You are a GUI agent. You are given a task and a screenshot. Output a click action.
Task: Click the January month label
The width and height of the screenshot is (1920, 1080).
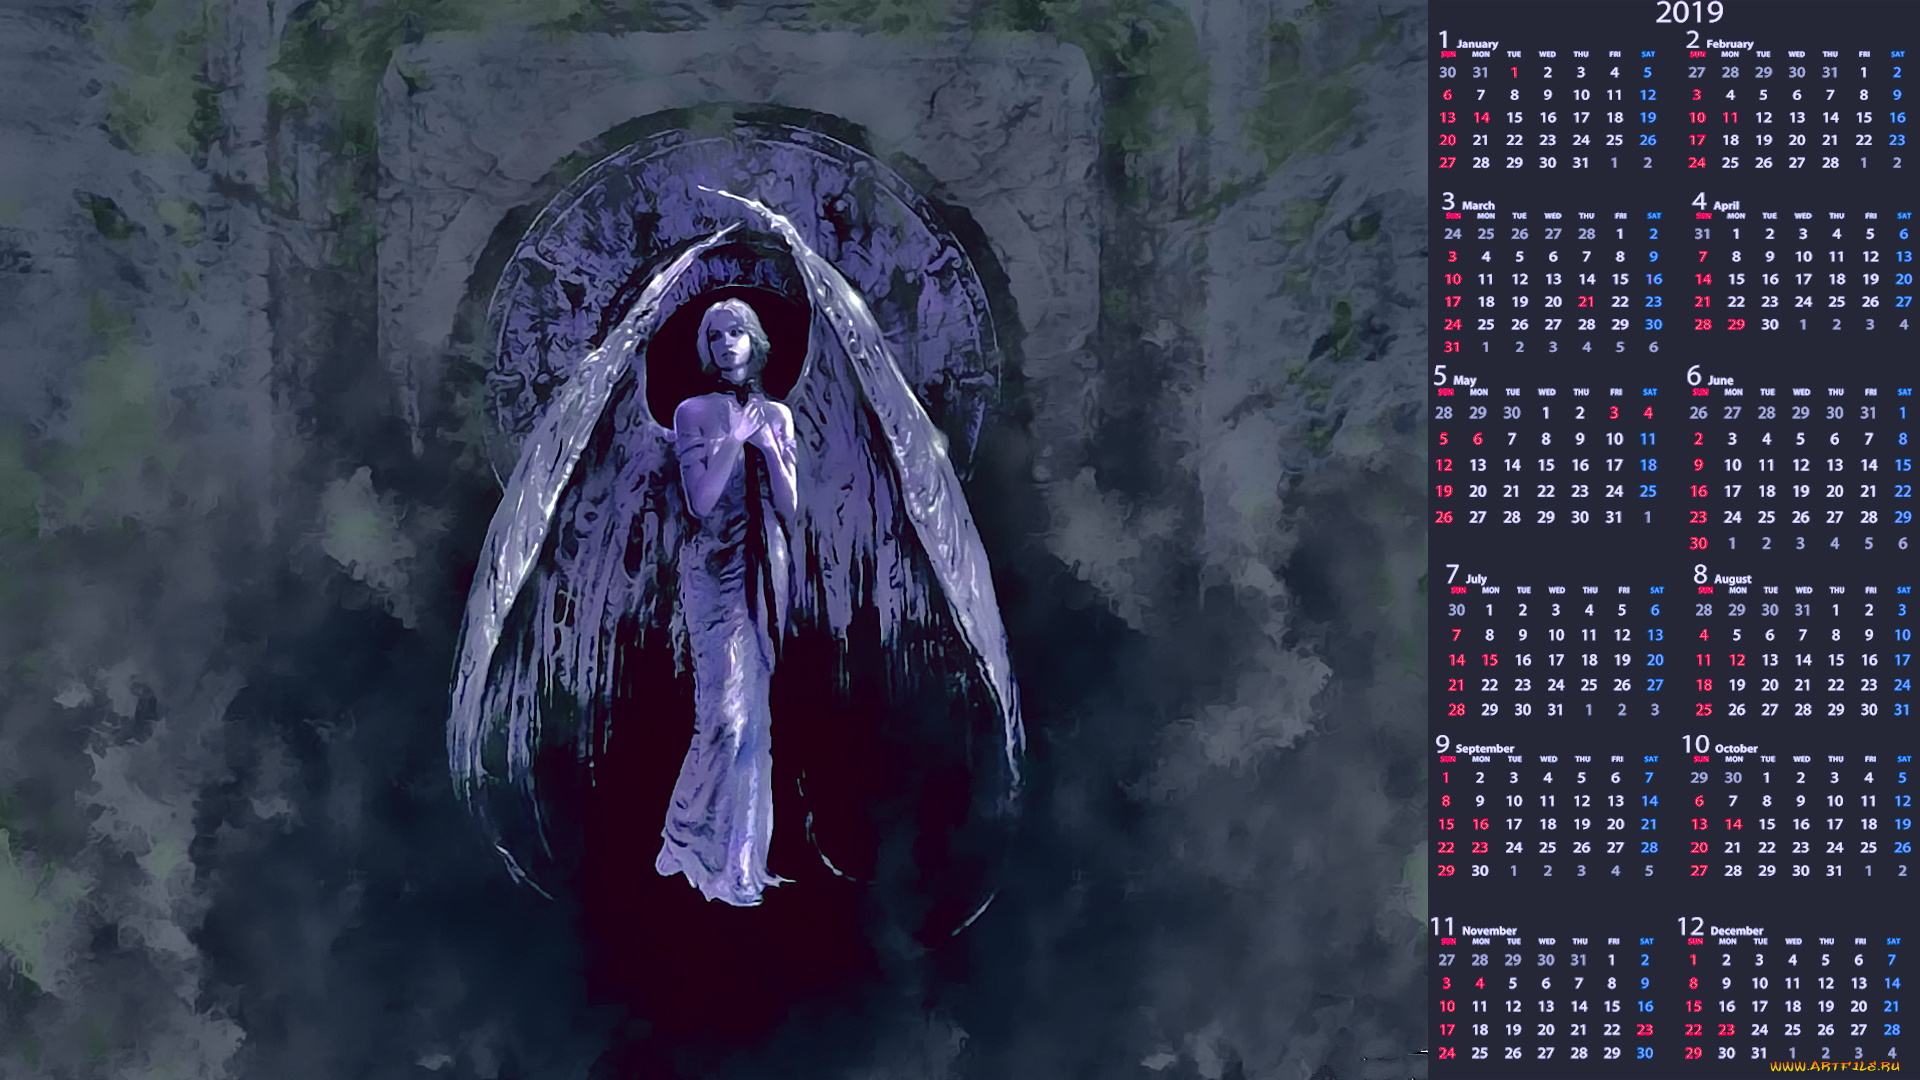[1476, 44]
